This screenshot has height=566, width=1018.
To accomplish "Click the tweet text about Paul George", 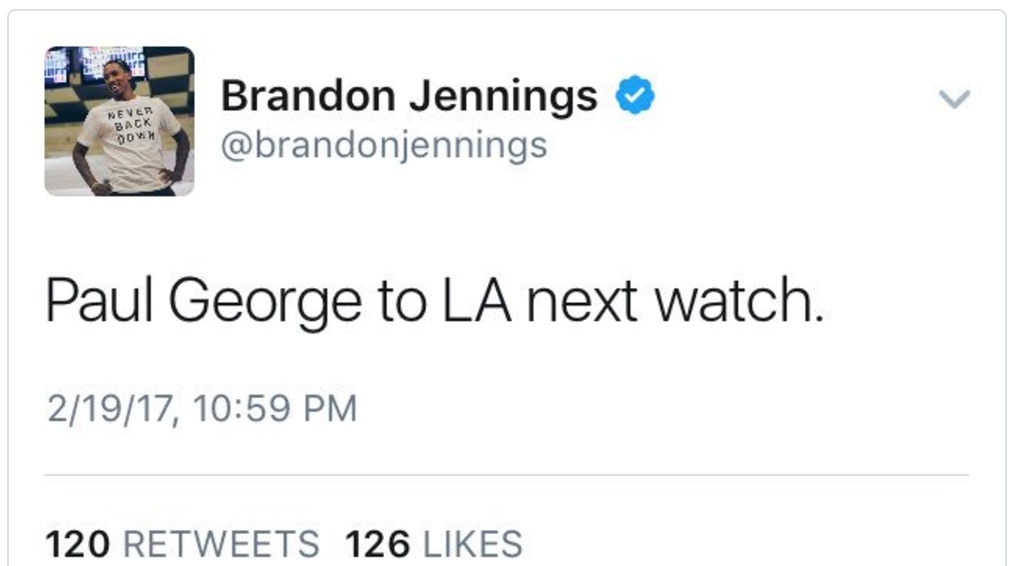I will tap(435, 299).
